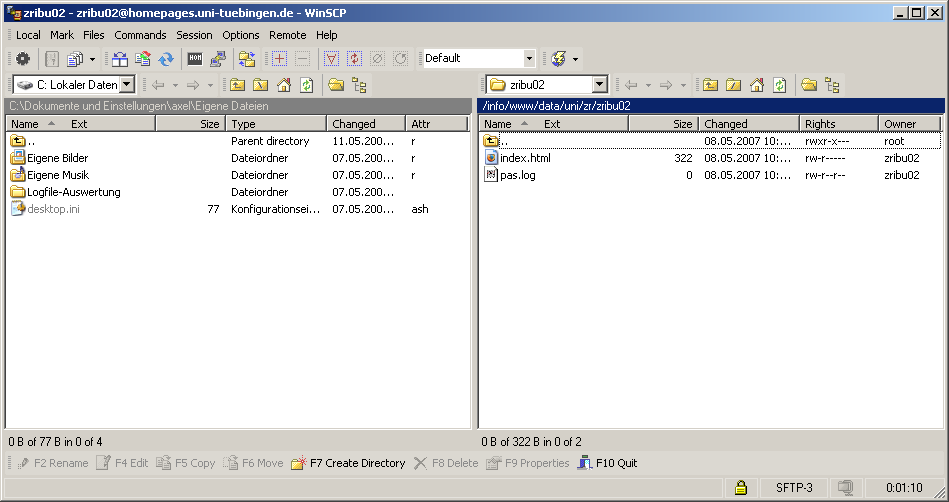Screen dimensions: 949x502
Task: Click the F7 Create Directory button
Action: coord(348,463)
